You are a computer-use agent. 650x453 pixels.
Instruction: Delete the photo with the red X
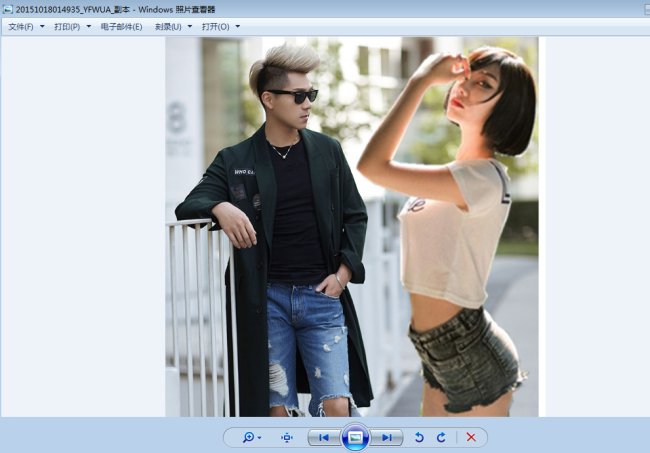pos(471,437)
